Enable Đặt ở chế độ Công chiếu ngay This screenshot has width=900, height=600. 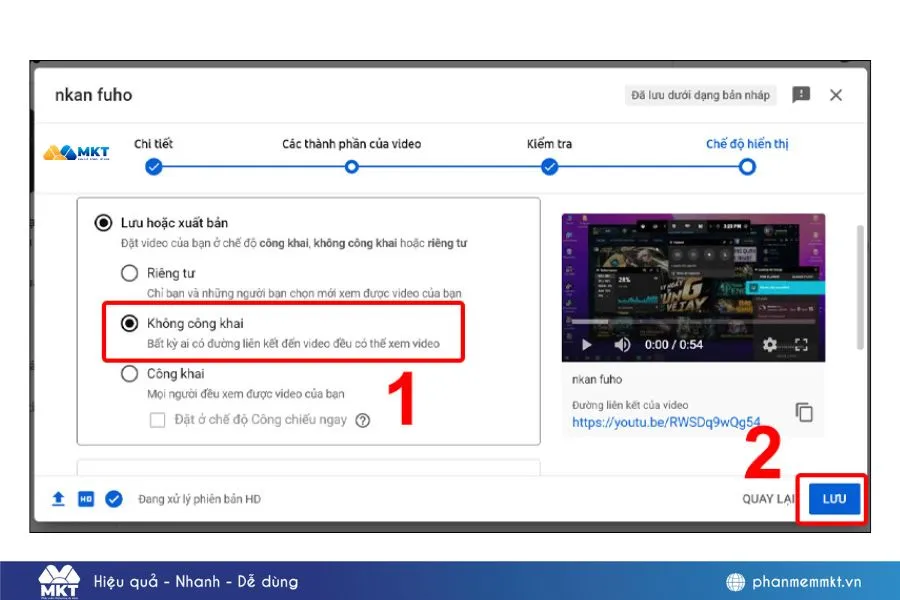155,420
